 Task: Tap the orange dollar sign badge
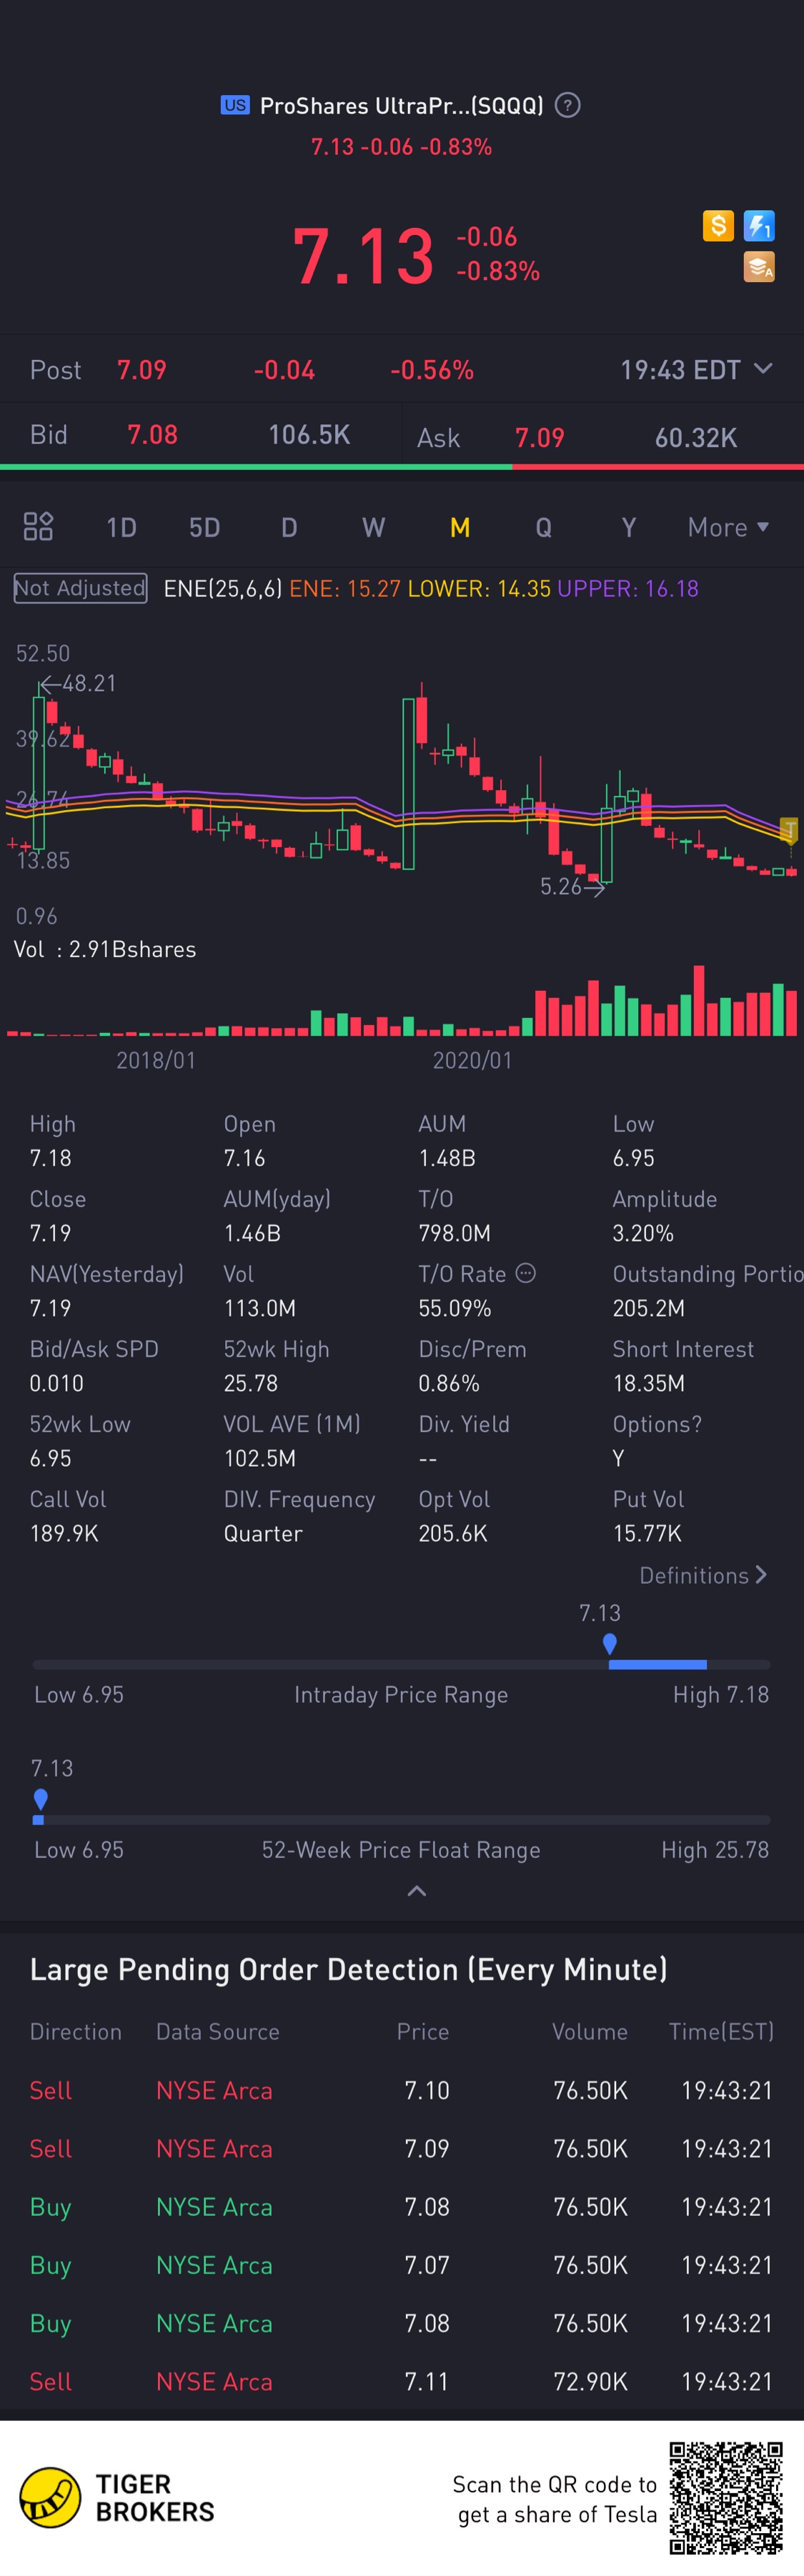pos(718,226)
